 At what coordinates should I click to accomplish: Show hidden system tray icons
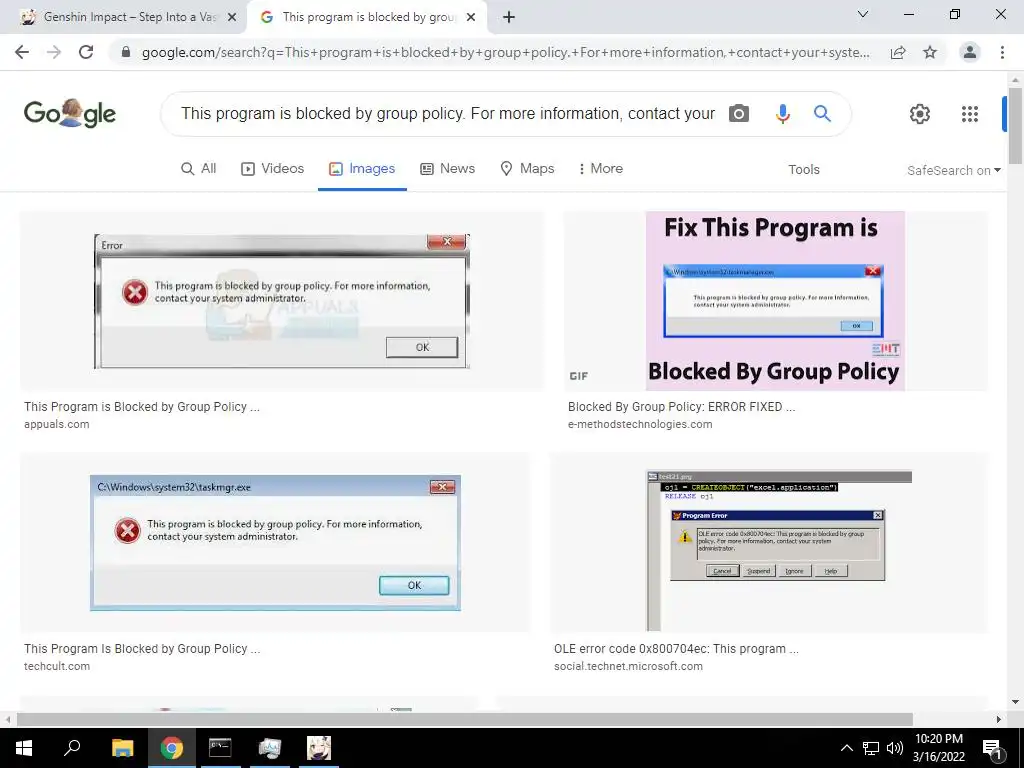tap(846, 748)
